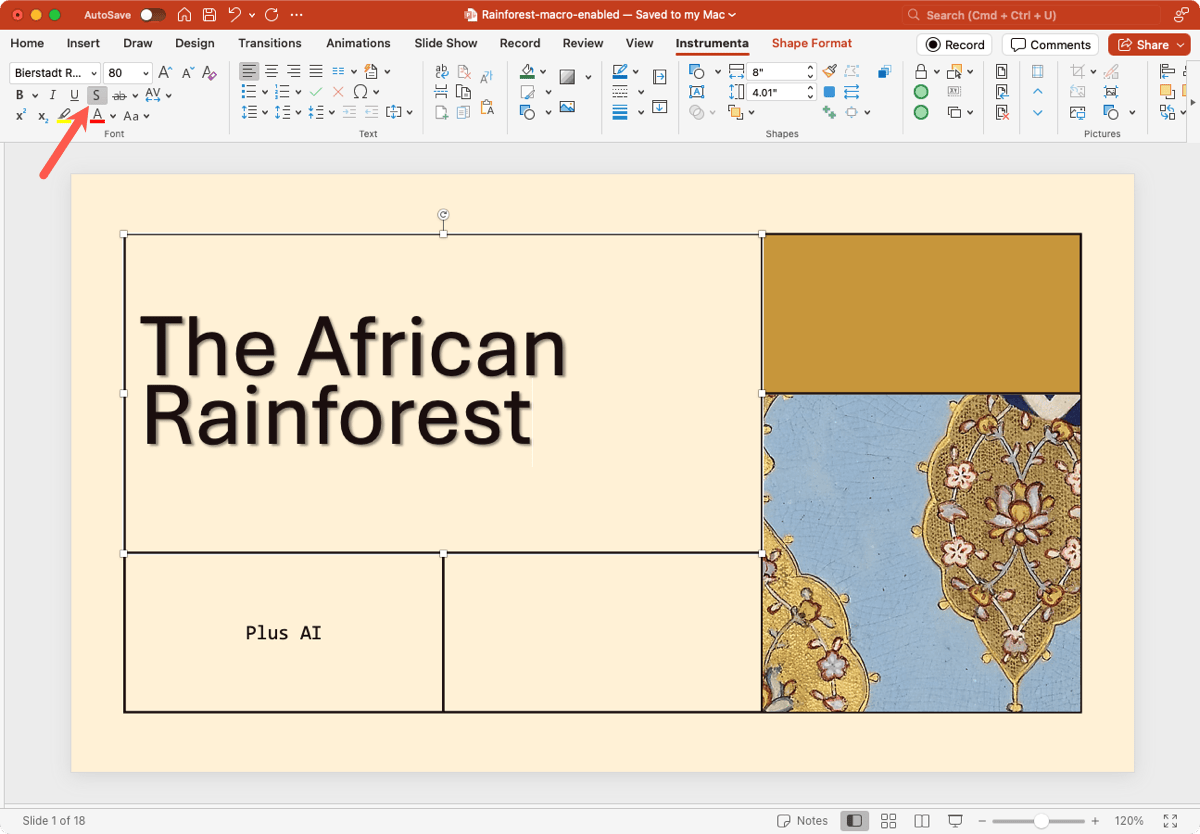Image resolution: width=1200 pixels, height=834 pixels.
Task: Decrease the font size
Action: click(x=187, y=73)
